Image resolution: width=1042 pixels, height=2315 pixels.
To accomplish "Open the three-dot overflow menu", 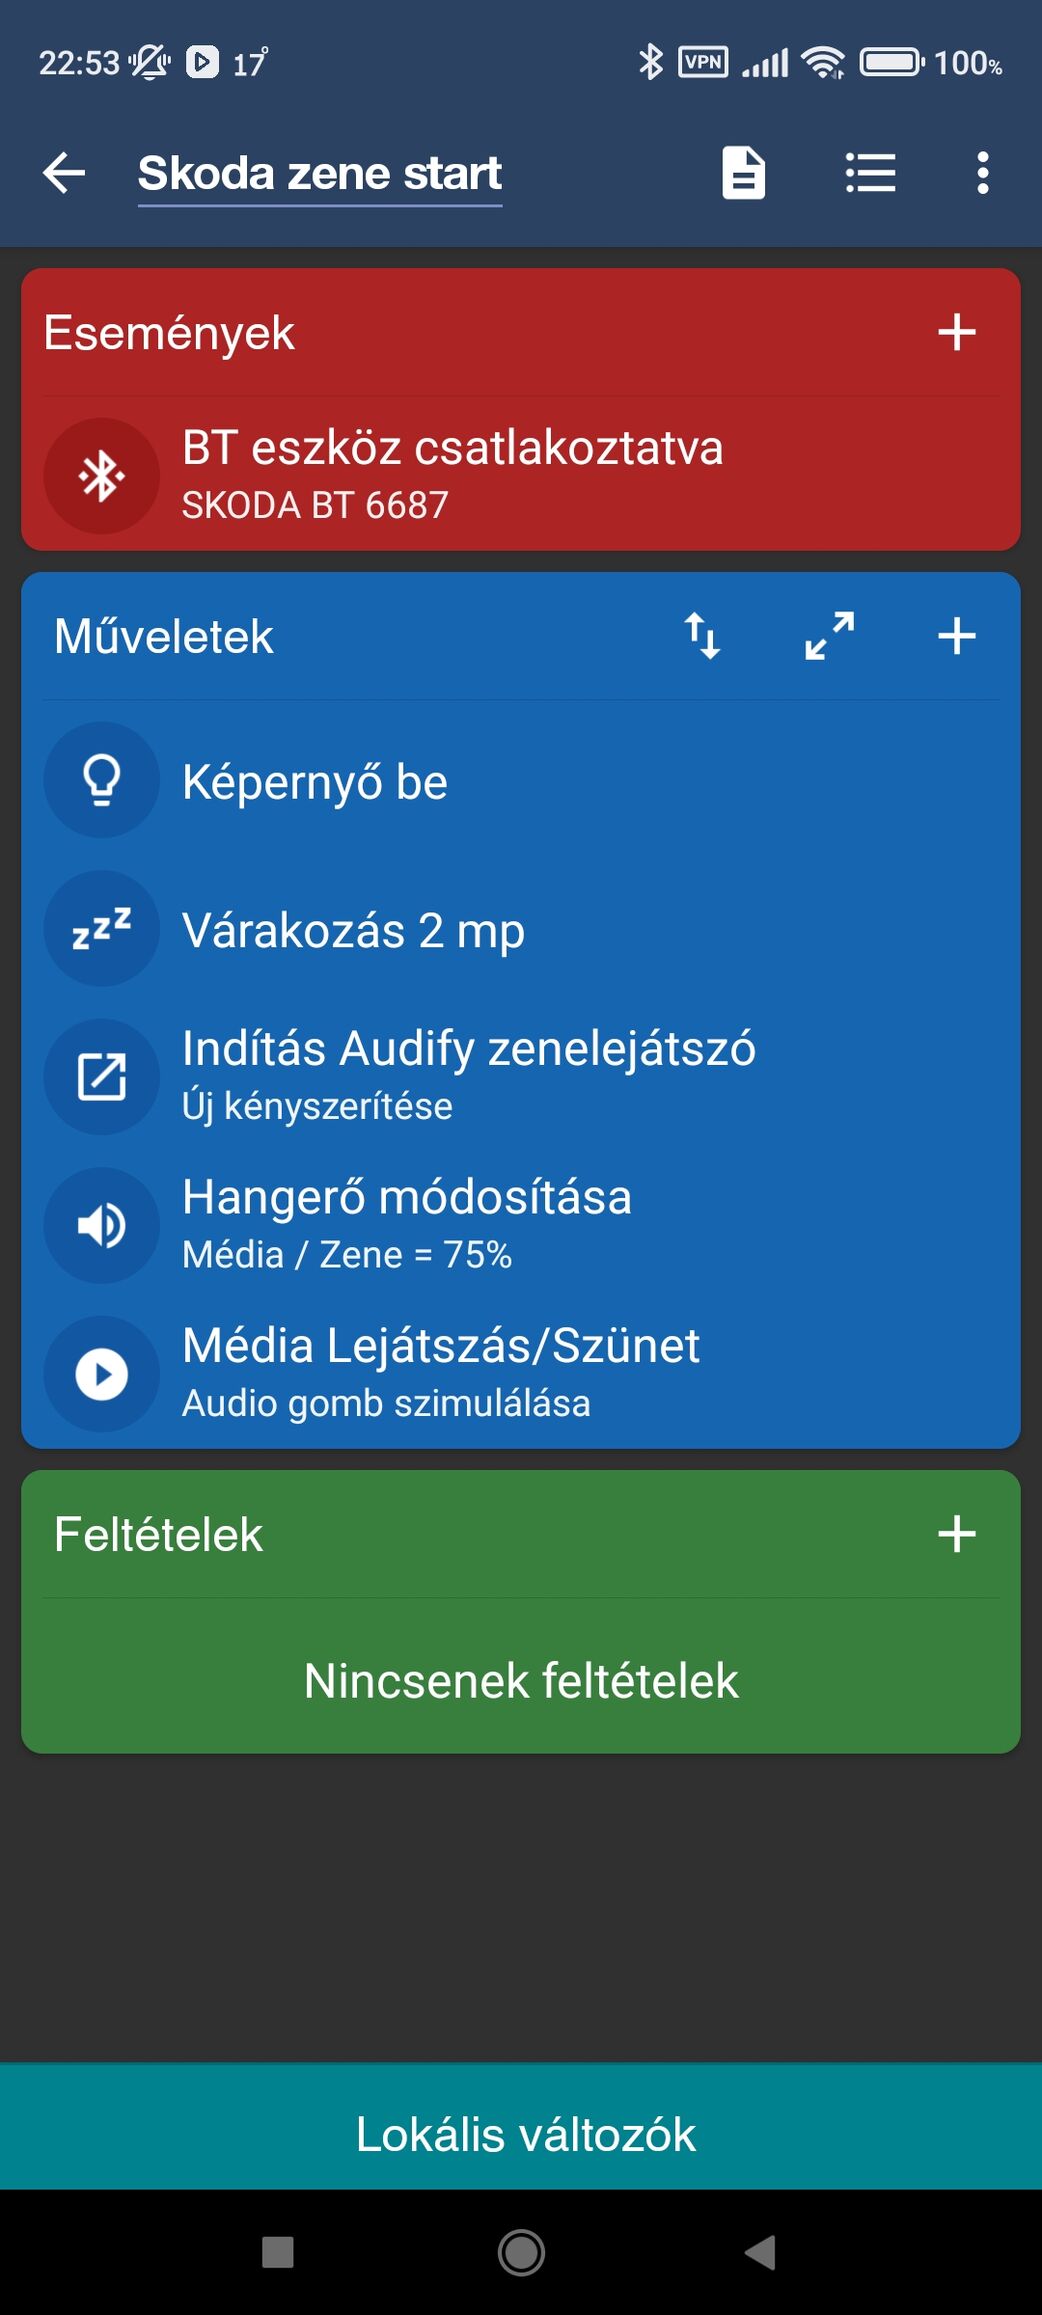I will coord(983,173).
